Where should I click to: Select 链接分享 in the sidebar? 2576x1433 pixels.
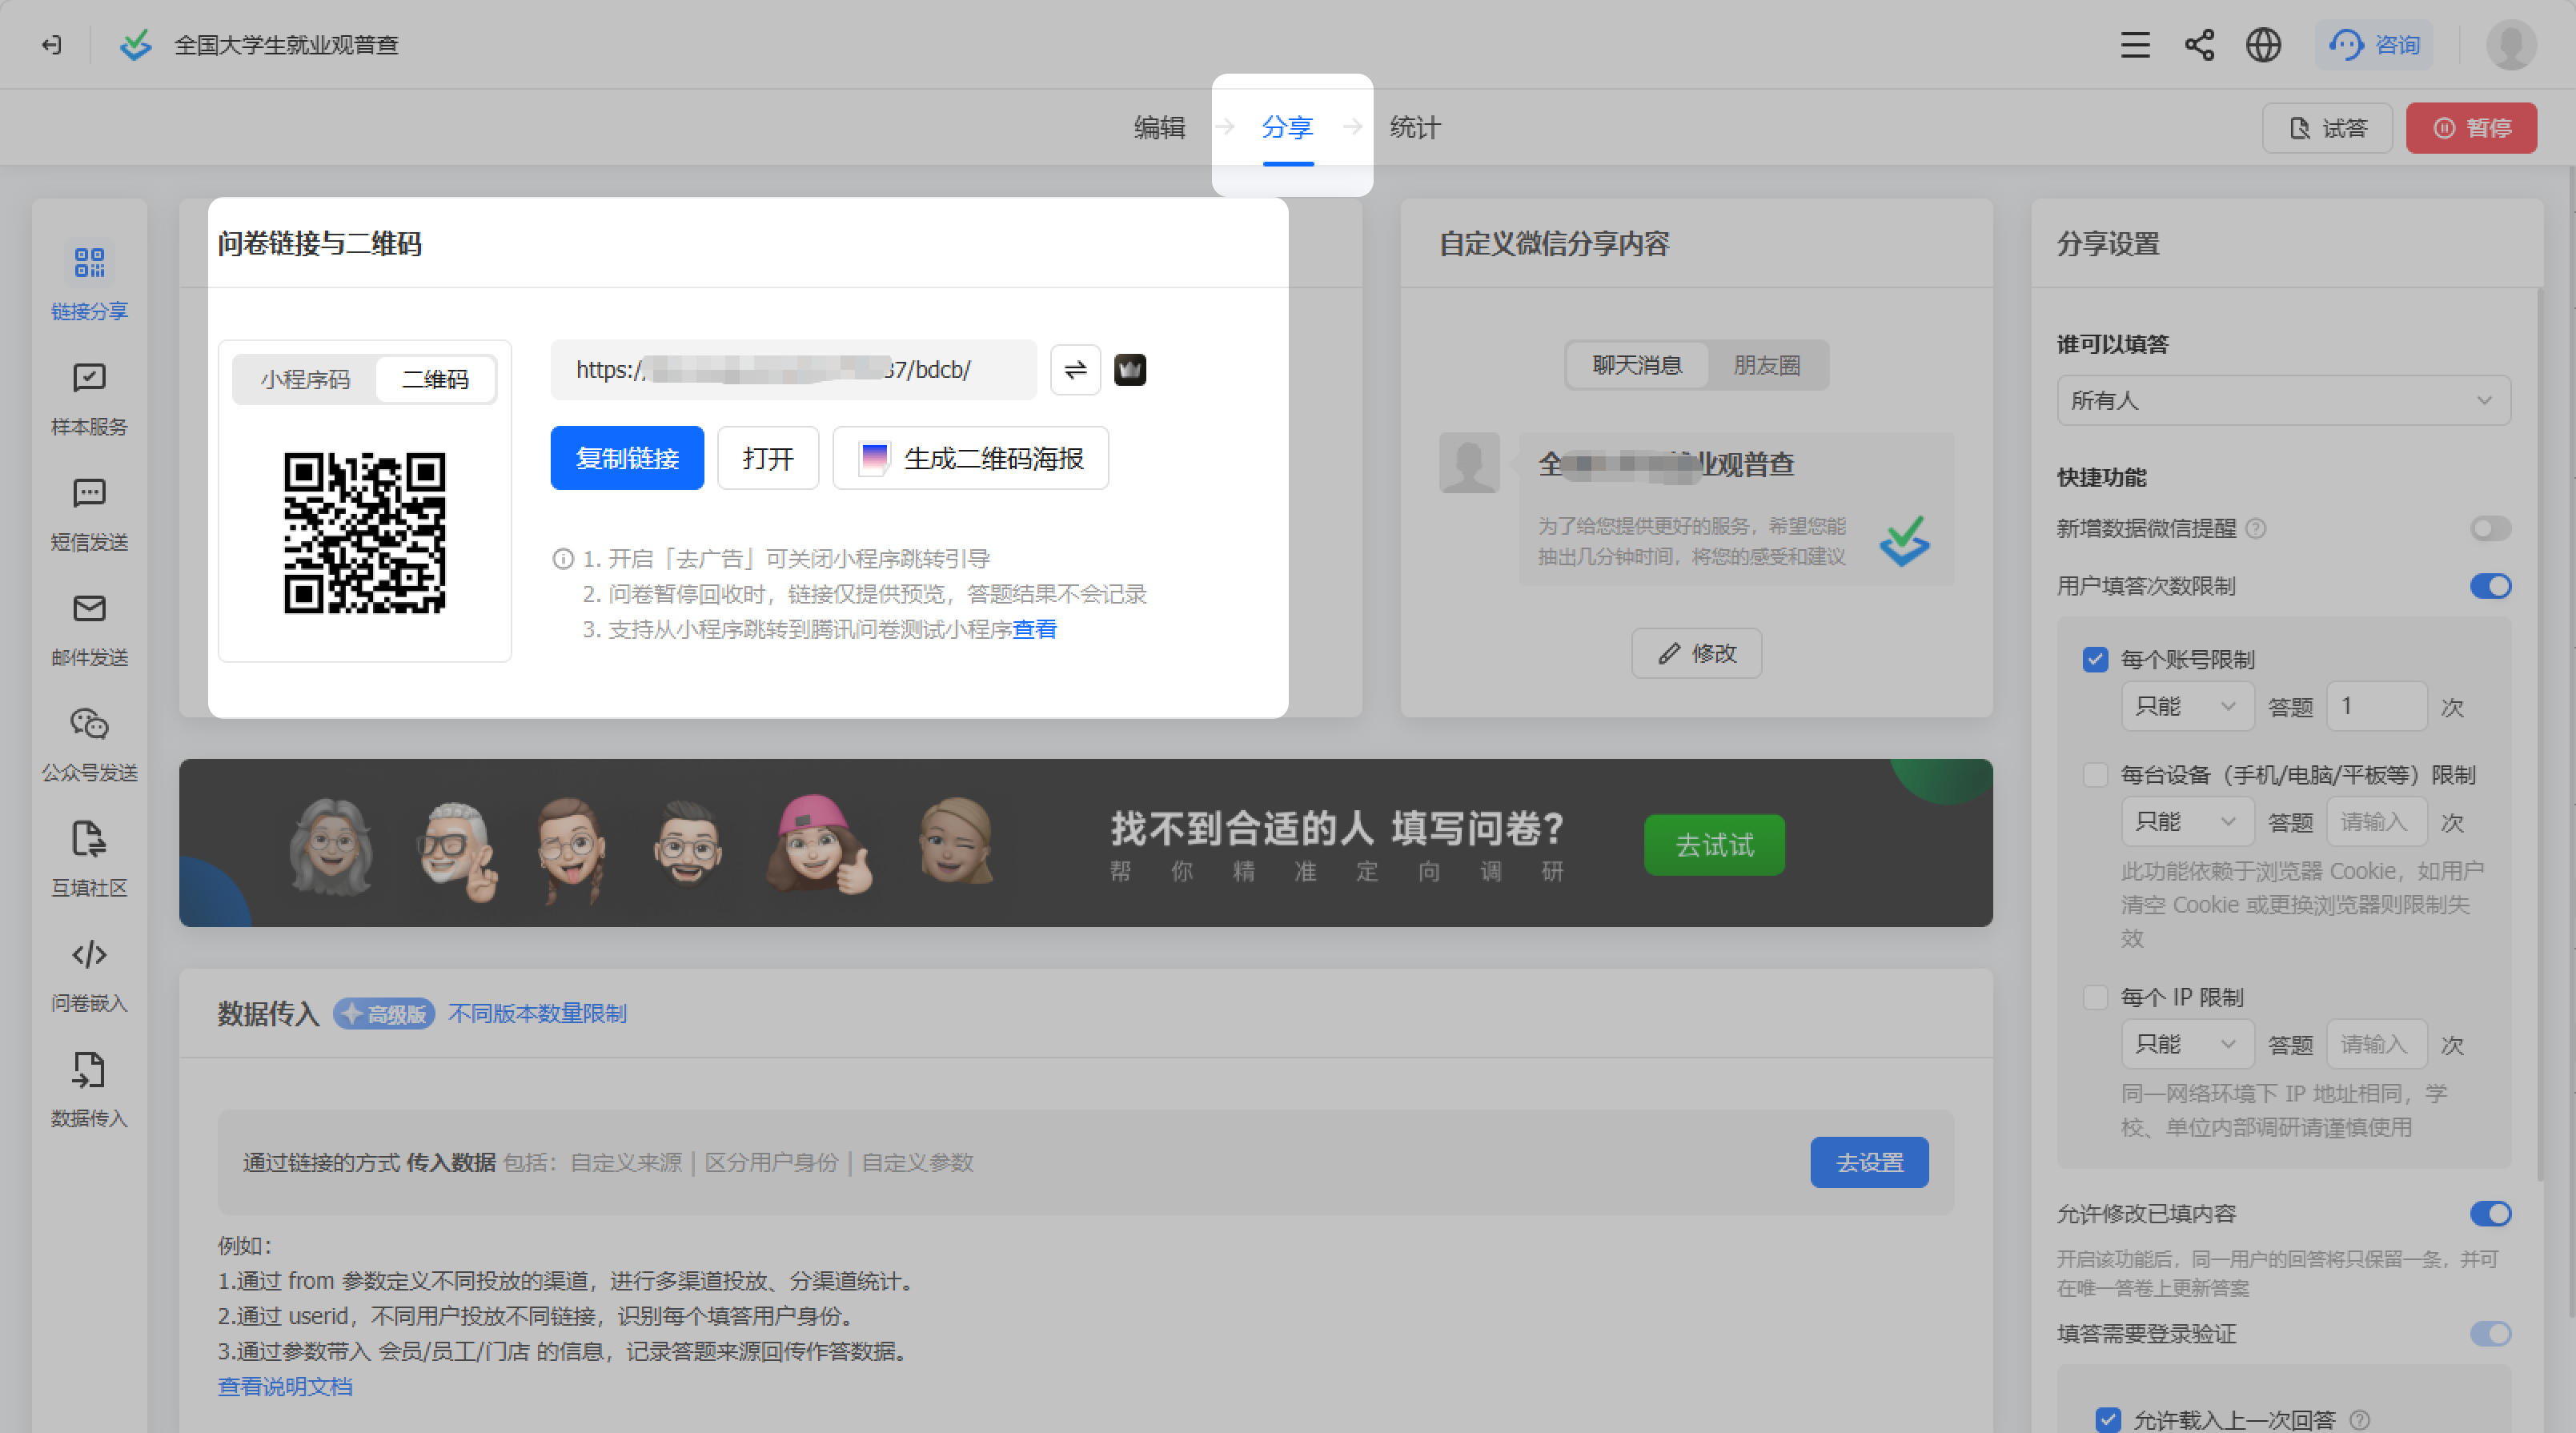[89, 282]
